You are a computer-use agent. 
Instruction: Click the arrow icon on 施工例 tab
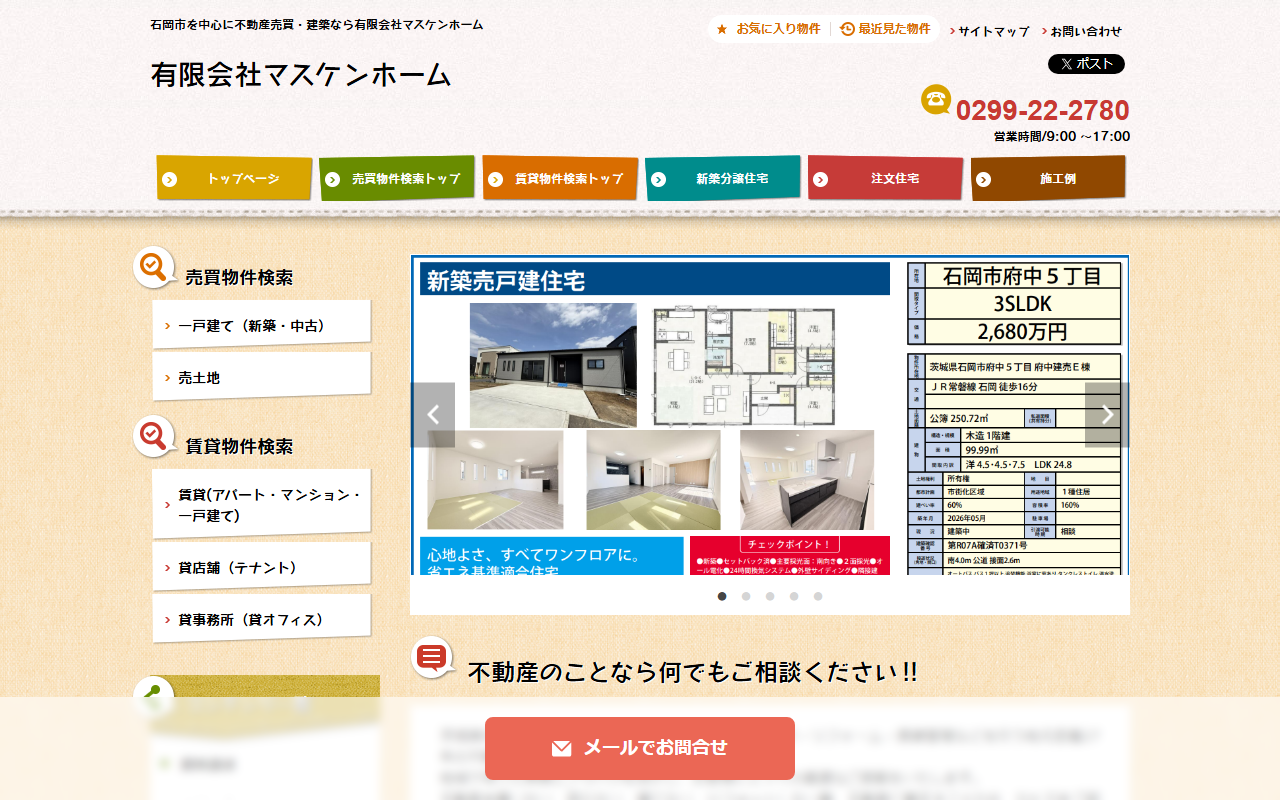[984, 180]
